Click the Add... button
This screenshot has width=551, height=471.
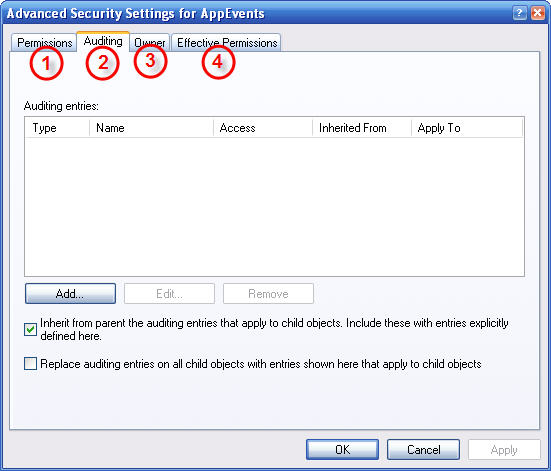tap(70, 293)
